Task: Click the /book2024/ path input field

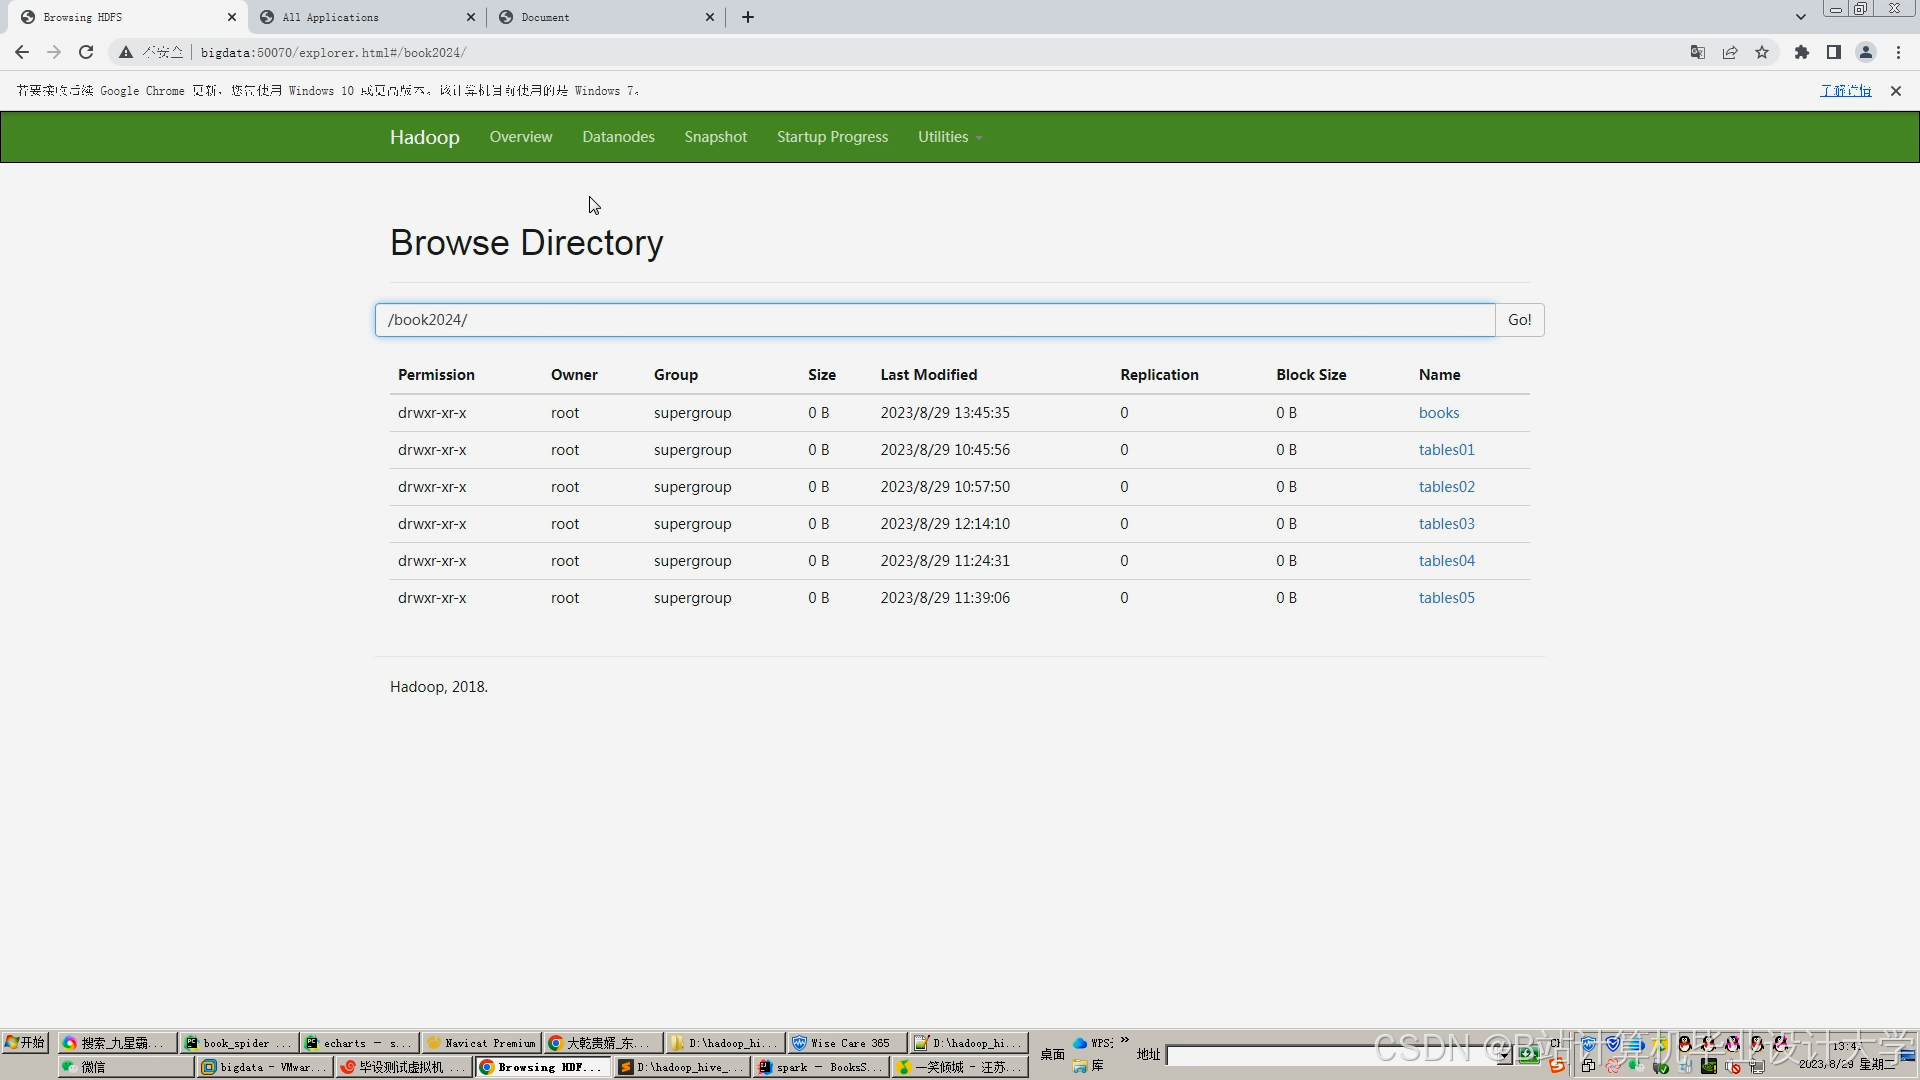Action: point(934,320)
